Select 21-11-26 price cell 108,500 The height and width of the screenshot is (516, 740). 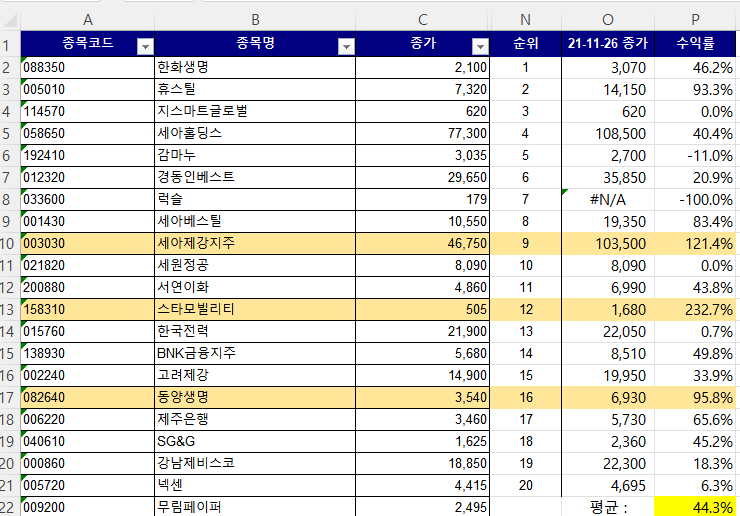608,134
